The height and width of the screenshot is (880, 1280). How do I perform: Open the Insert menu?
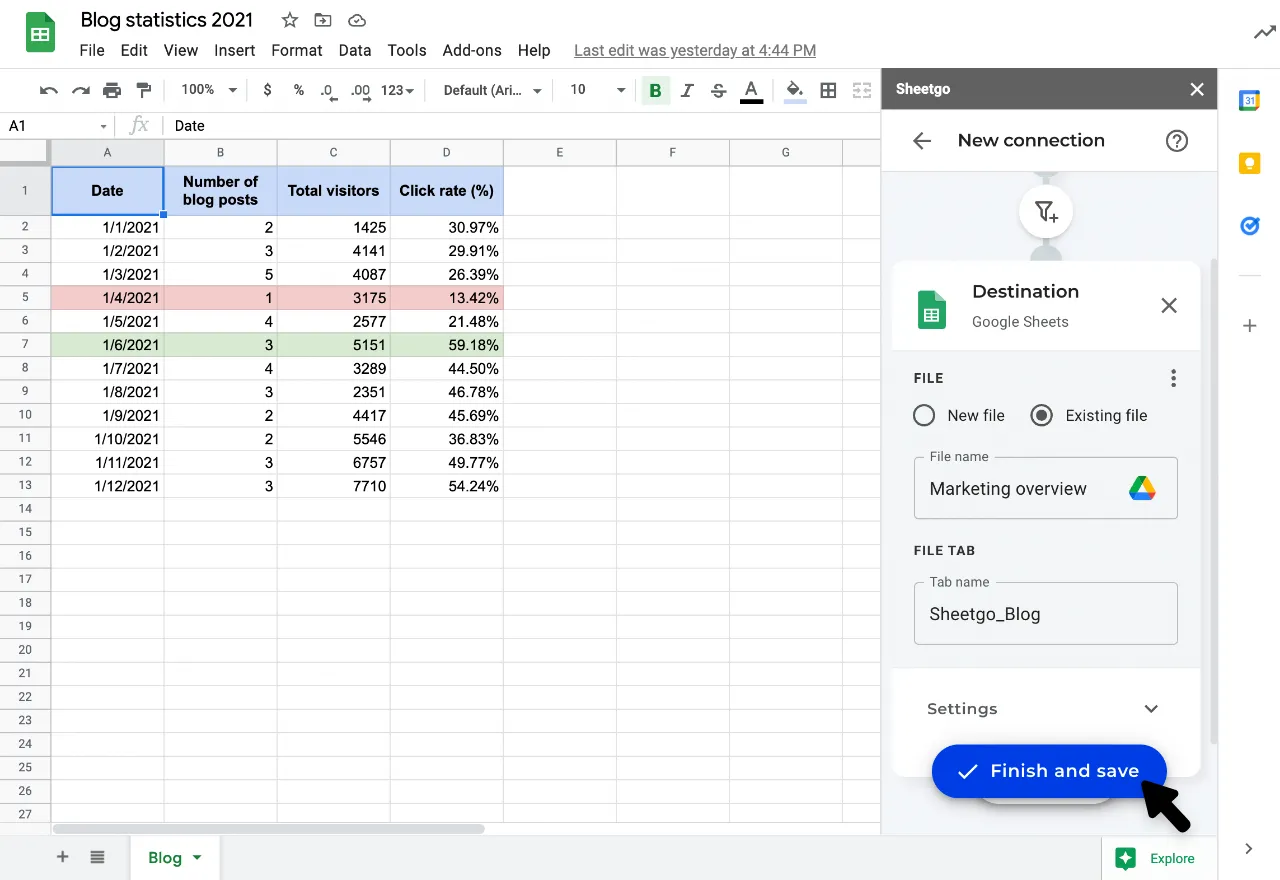point(235,50)
